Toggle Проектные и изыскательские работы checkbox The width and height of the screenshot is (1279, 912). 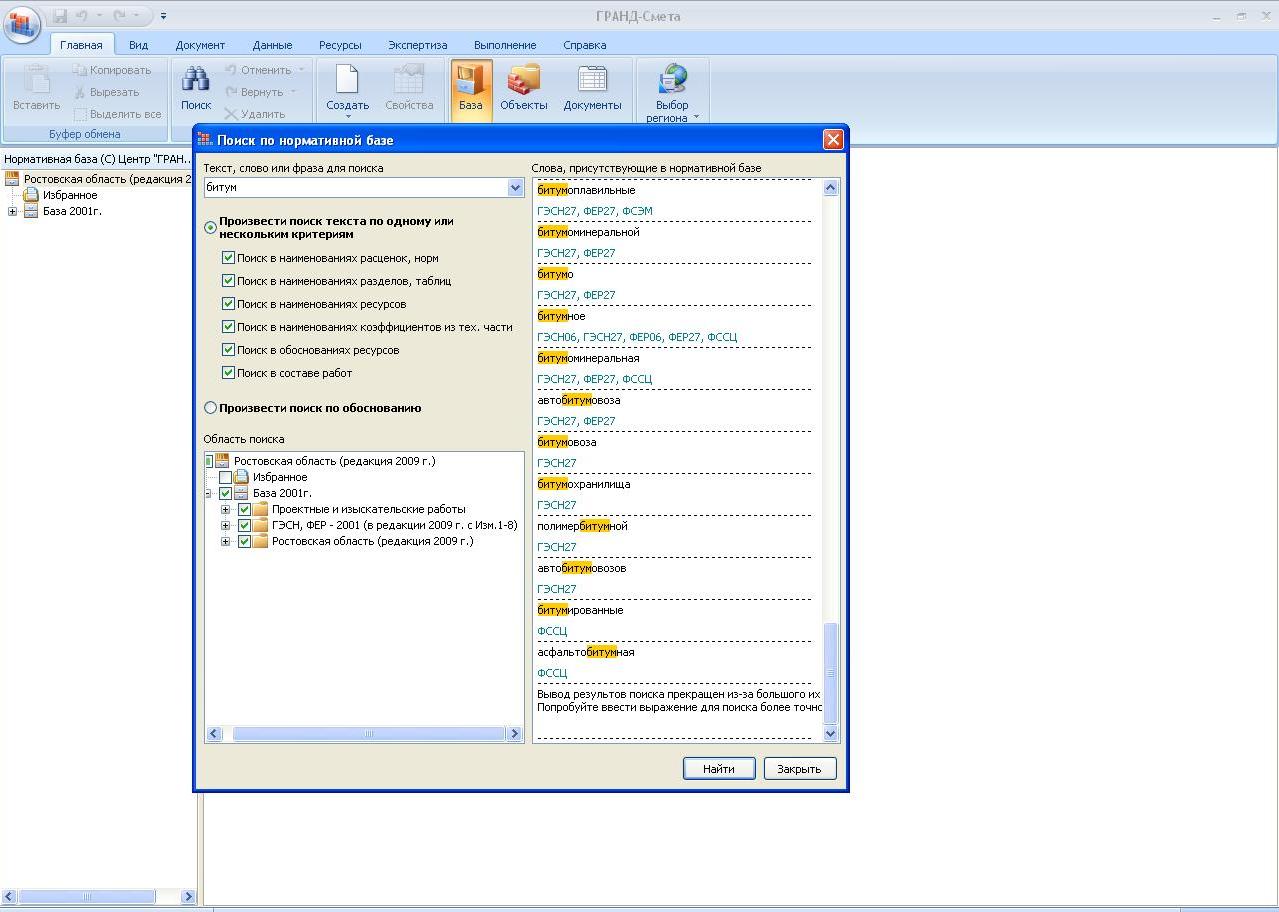[244, 509]
